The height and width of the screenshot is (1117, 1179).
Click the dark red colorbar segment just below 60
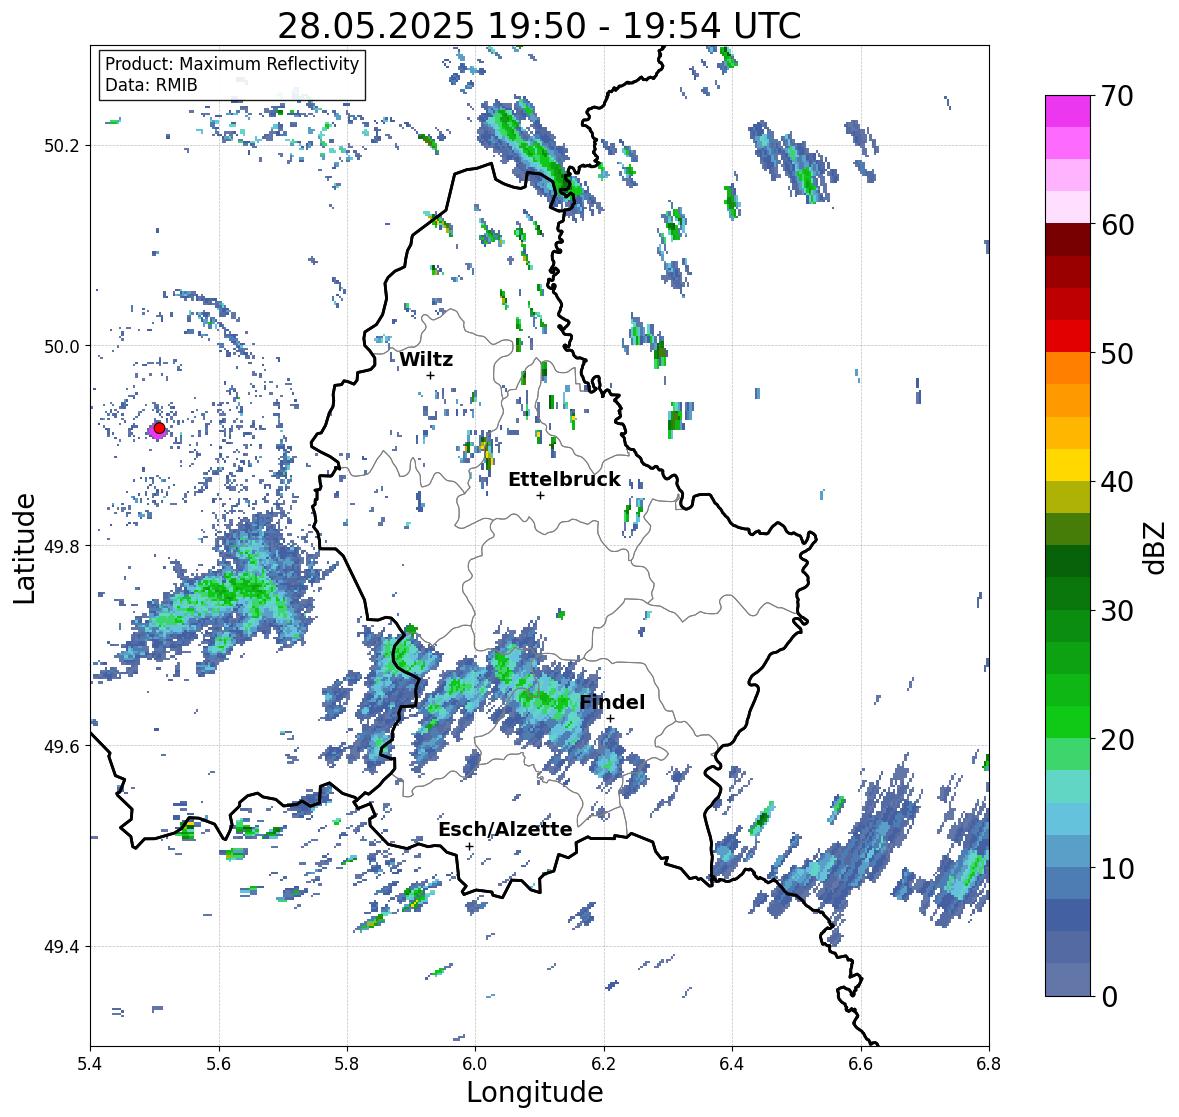[1068, 240]
